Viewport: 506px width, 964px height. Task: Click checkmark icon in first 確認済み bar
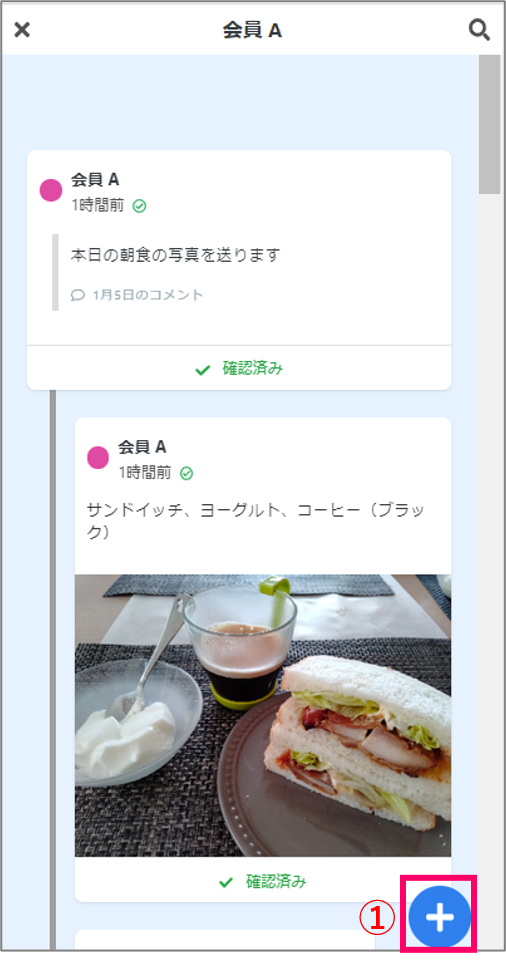(x=202, y=369)
